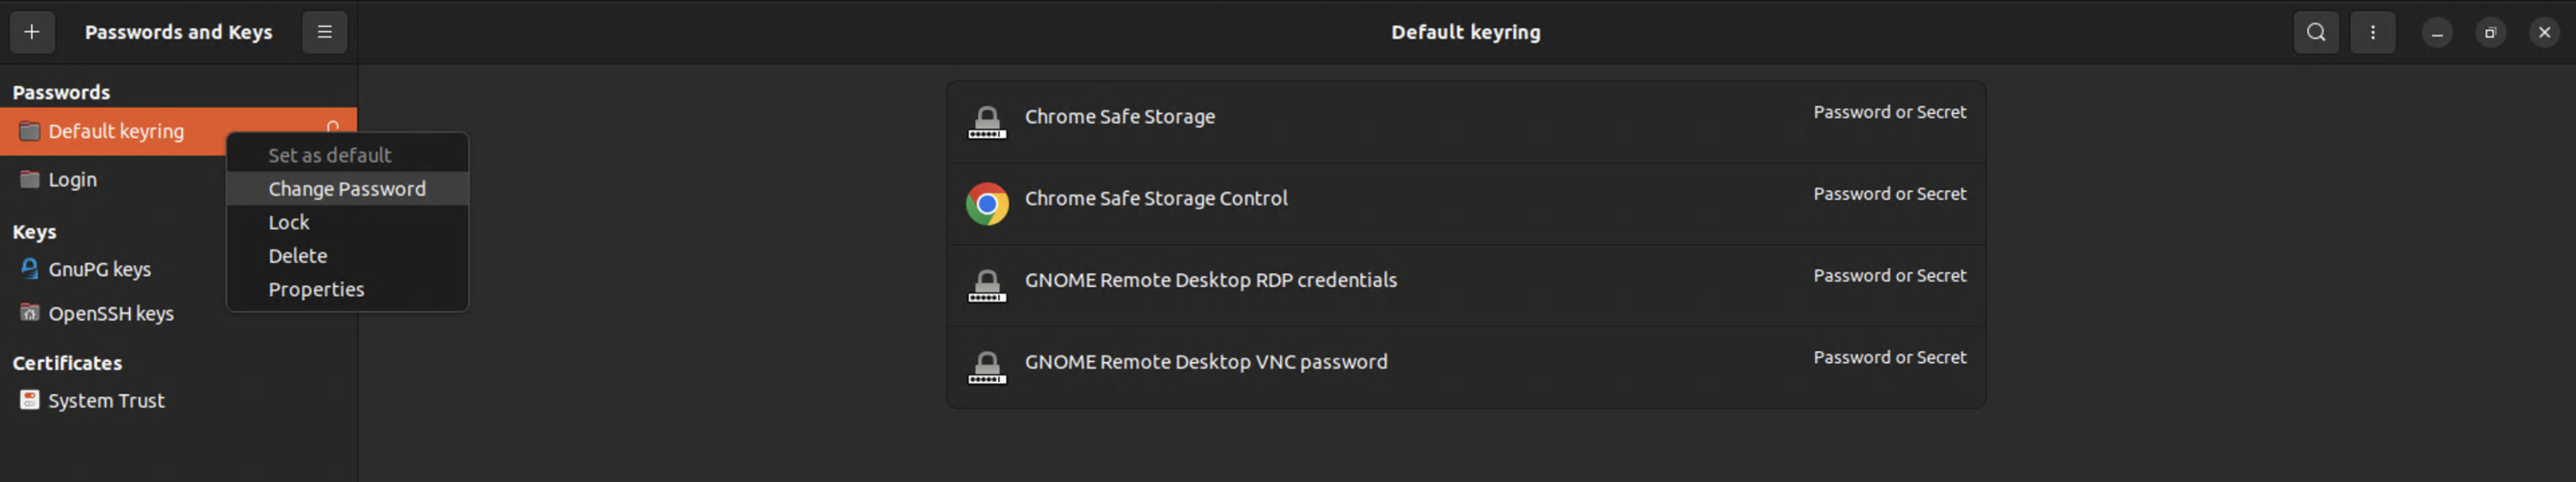This screenshot has width=2576, height=482.
Task: Click the GNOME Remote Desktop RDP lock icon
Action: click(x=986, y=285)
